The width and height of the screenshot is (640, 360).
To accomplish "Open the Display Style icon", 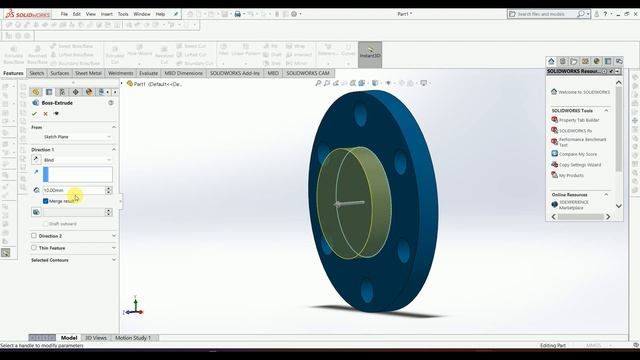I will (375, 83).
